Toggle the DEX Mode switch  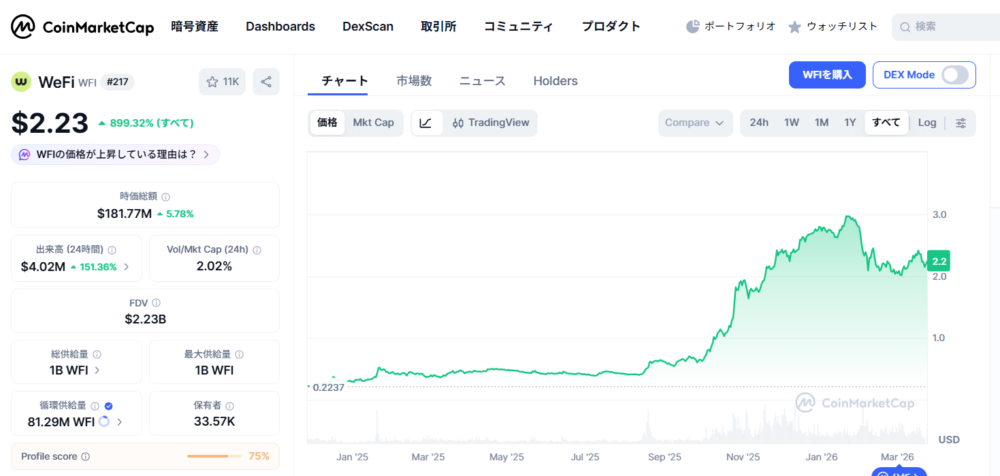pos(955,75)
